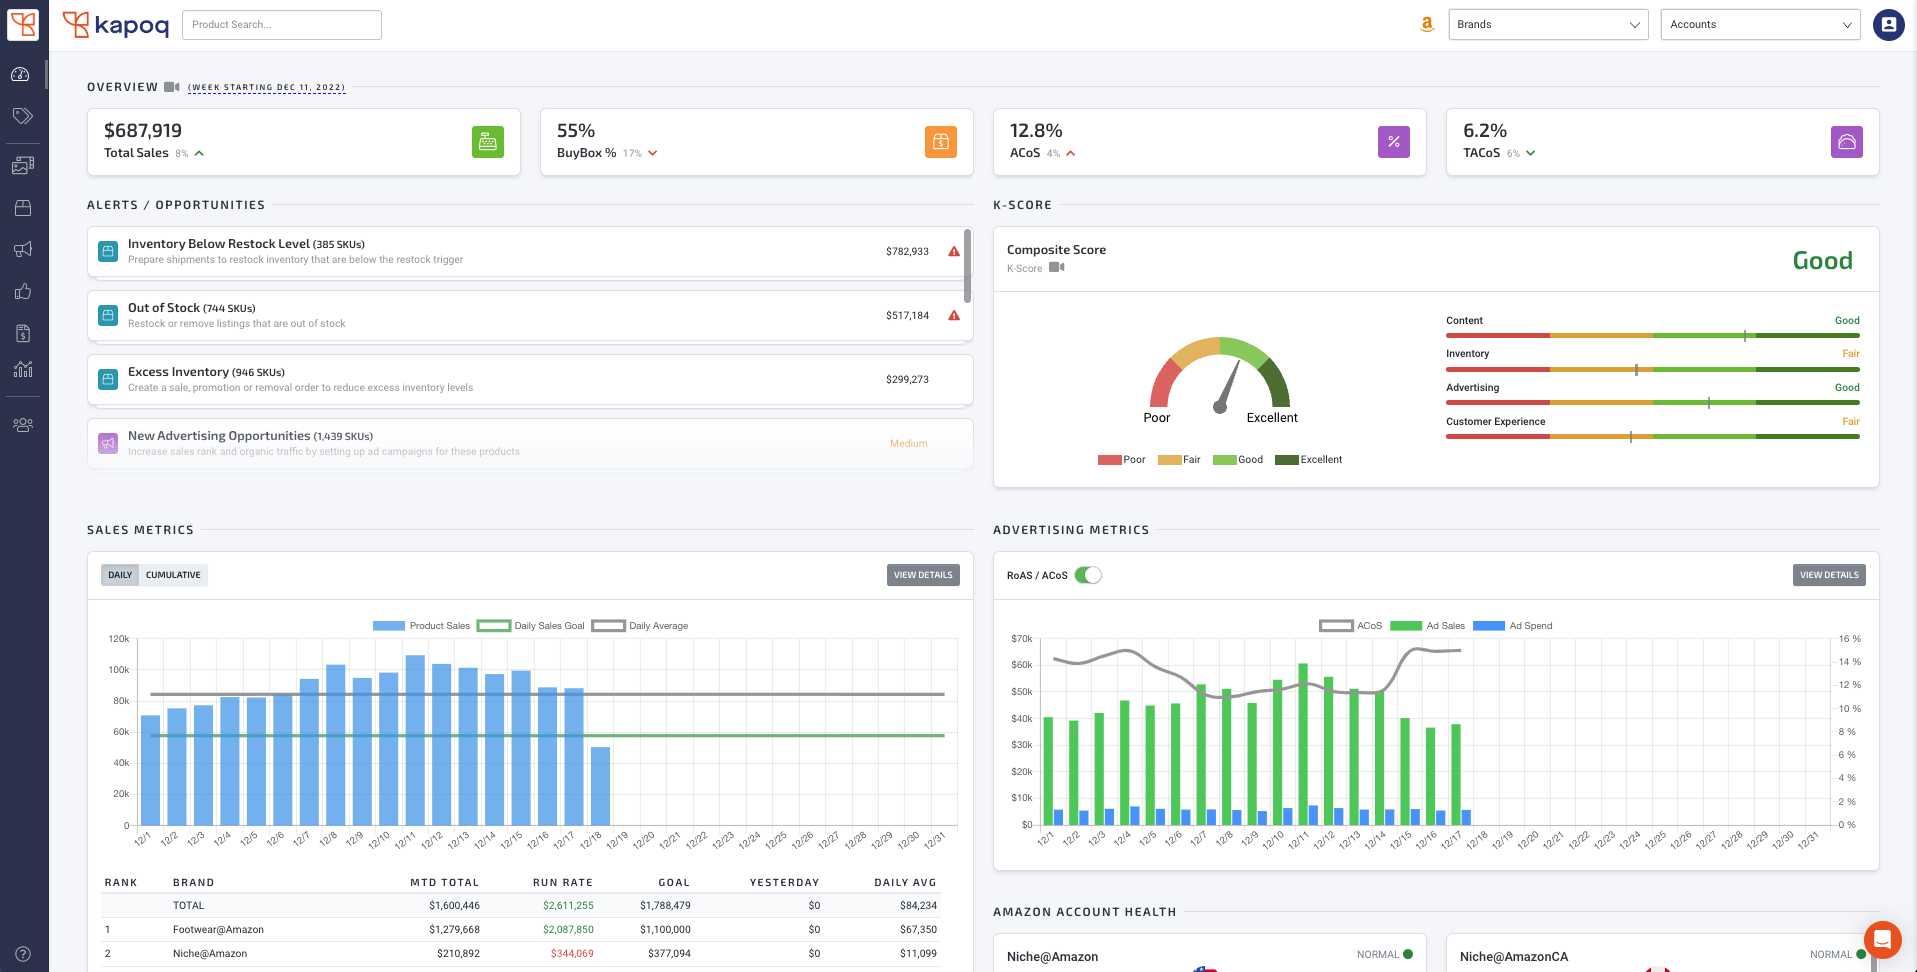
Task: Open the analytics chart icon in sidebar
Action: pyautogui.click(x=22, y=369)
